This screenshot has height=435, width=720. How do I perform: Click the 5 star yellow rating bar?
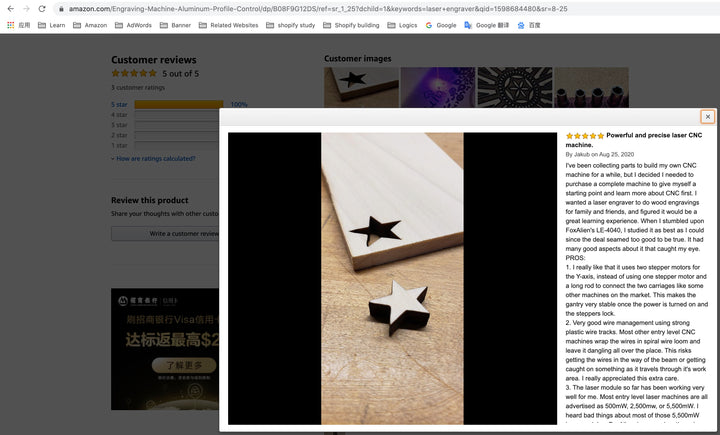coord(178,104)
